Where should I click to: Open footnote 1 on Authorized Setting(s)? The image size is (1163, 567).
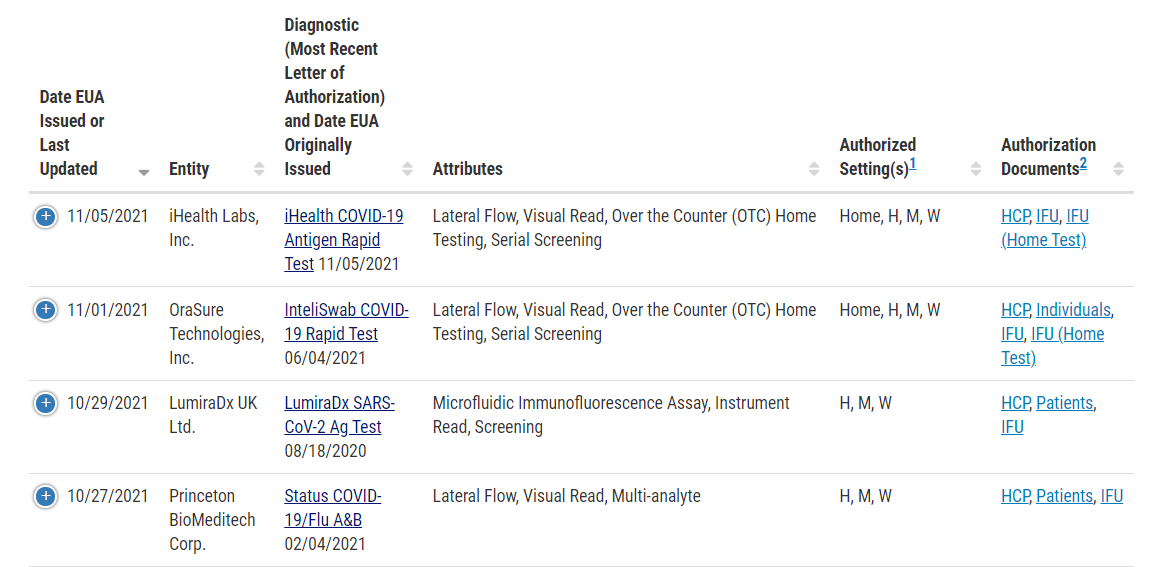(x=913, y=165)
